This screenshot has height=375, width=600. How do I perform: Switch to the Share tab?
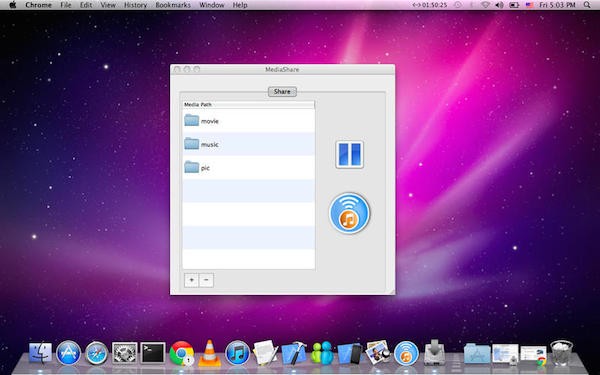click(282, 92)
